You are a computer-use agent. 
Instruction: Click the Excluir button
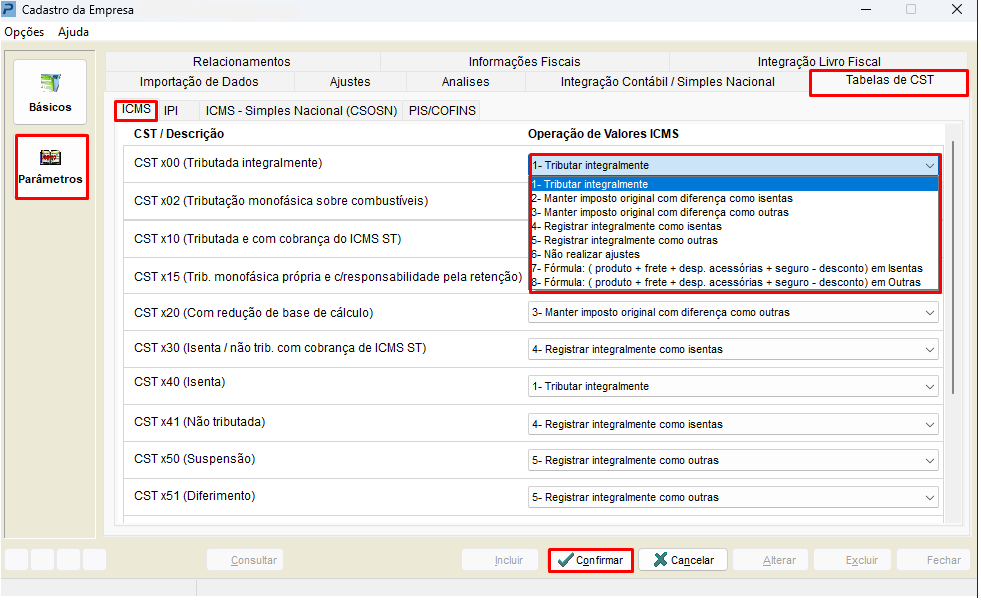(x=852, y=560)
